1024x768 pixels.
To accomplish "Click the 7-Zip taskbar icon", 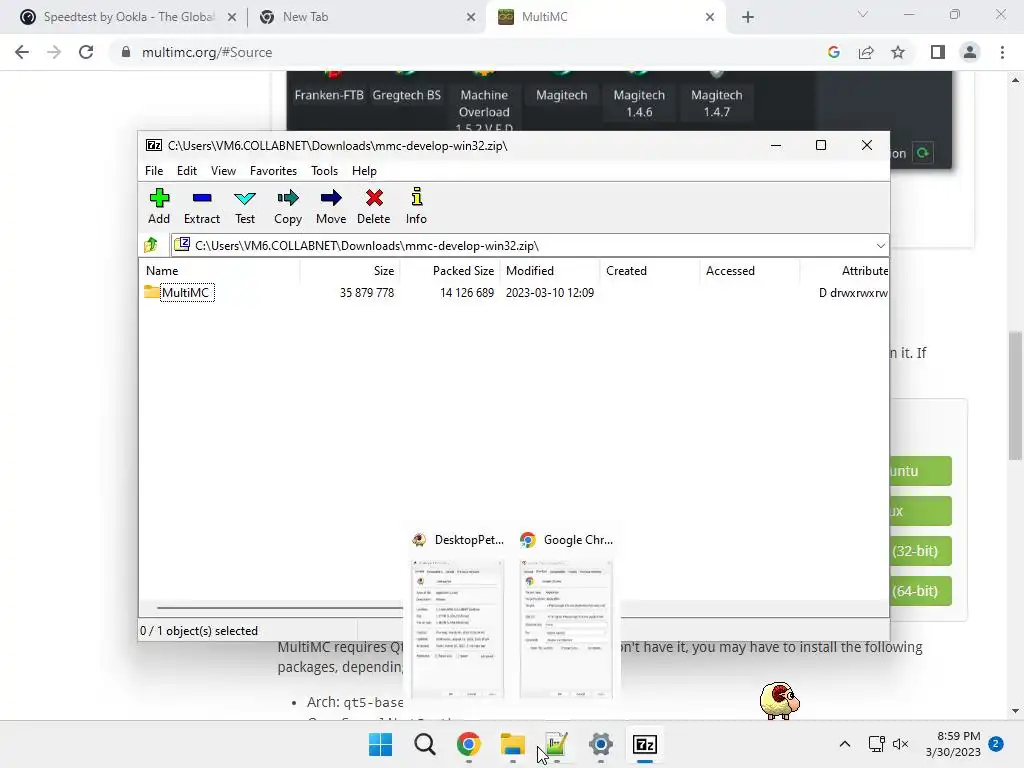I will (645, 744).
